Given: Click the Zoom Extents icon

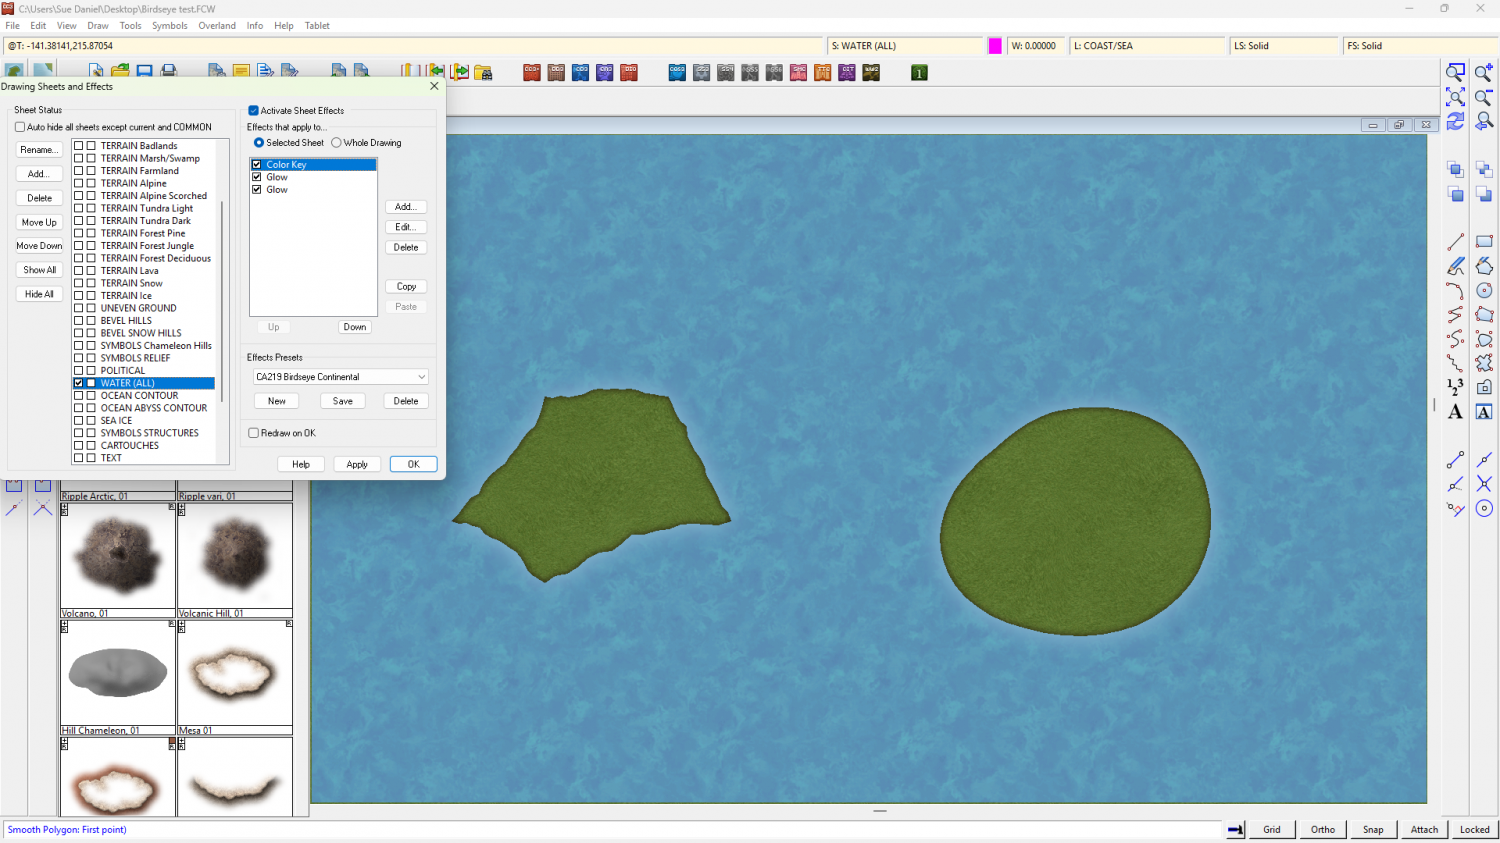Looking at the screenshot, I should (1456, 97).
